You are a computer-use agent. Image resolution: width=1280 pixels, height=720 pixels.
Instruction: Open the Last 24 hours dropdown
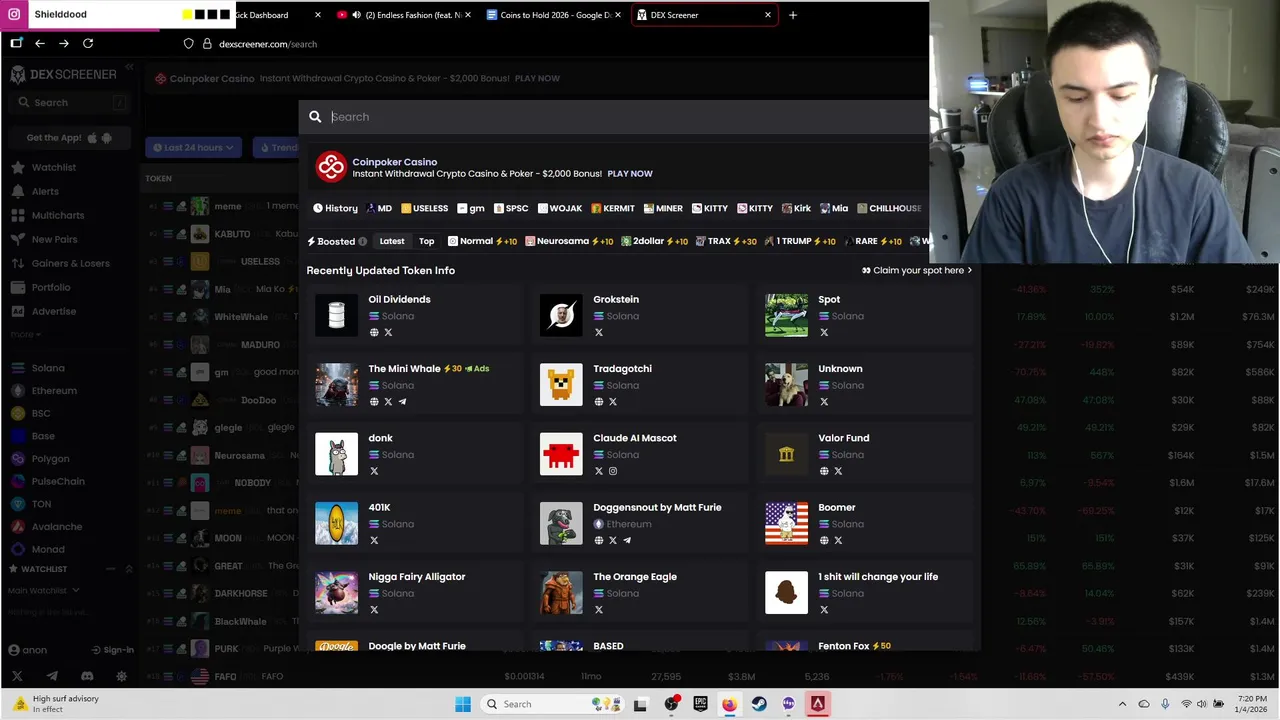(193, 147)
